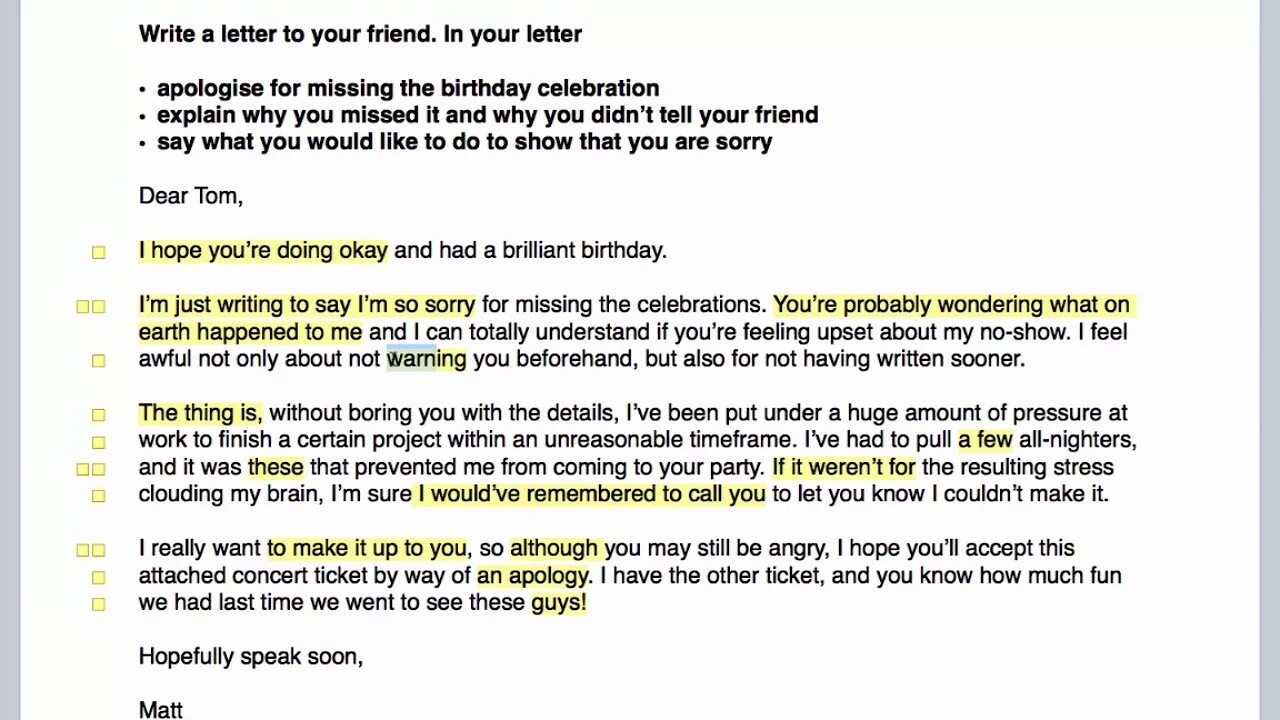Click leftmost marker beside "and it was these" line
Image resolution: width=1280 pixels, height=720 pixels.
point(83,468)
